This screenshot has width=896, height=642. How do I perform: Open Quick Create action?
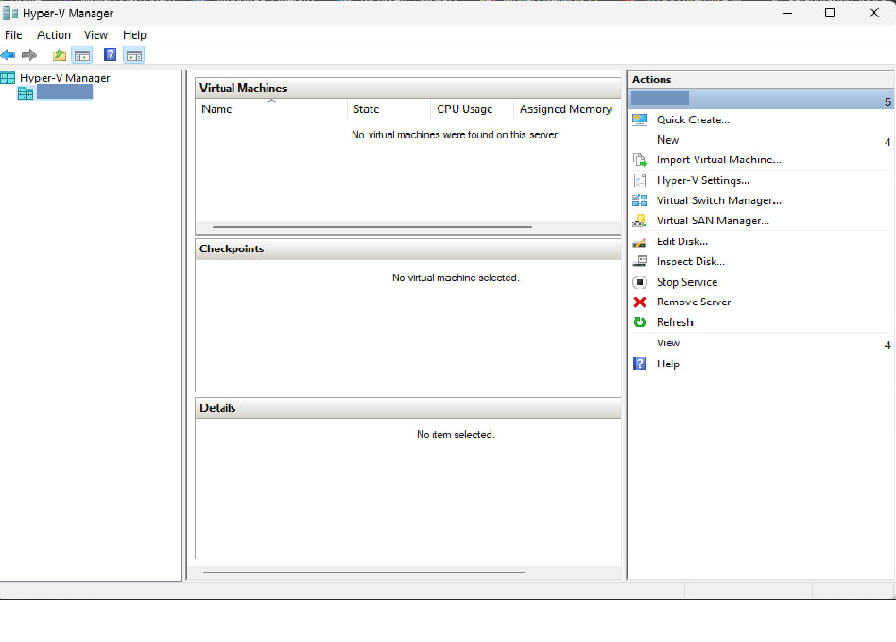[693, 120]
